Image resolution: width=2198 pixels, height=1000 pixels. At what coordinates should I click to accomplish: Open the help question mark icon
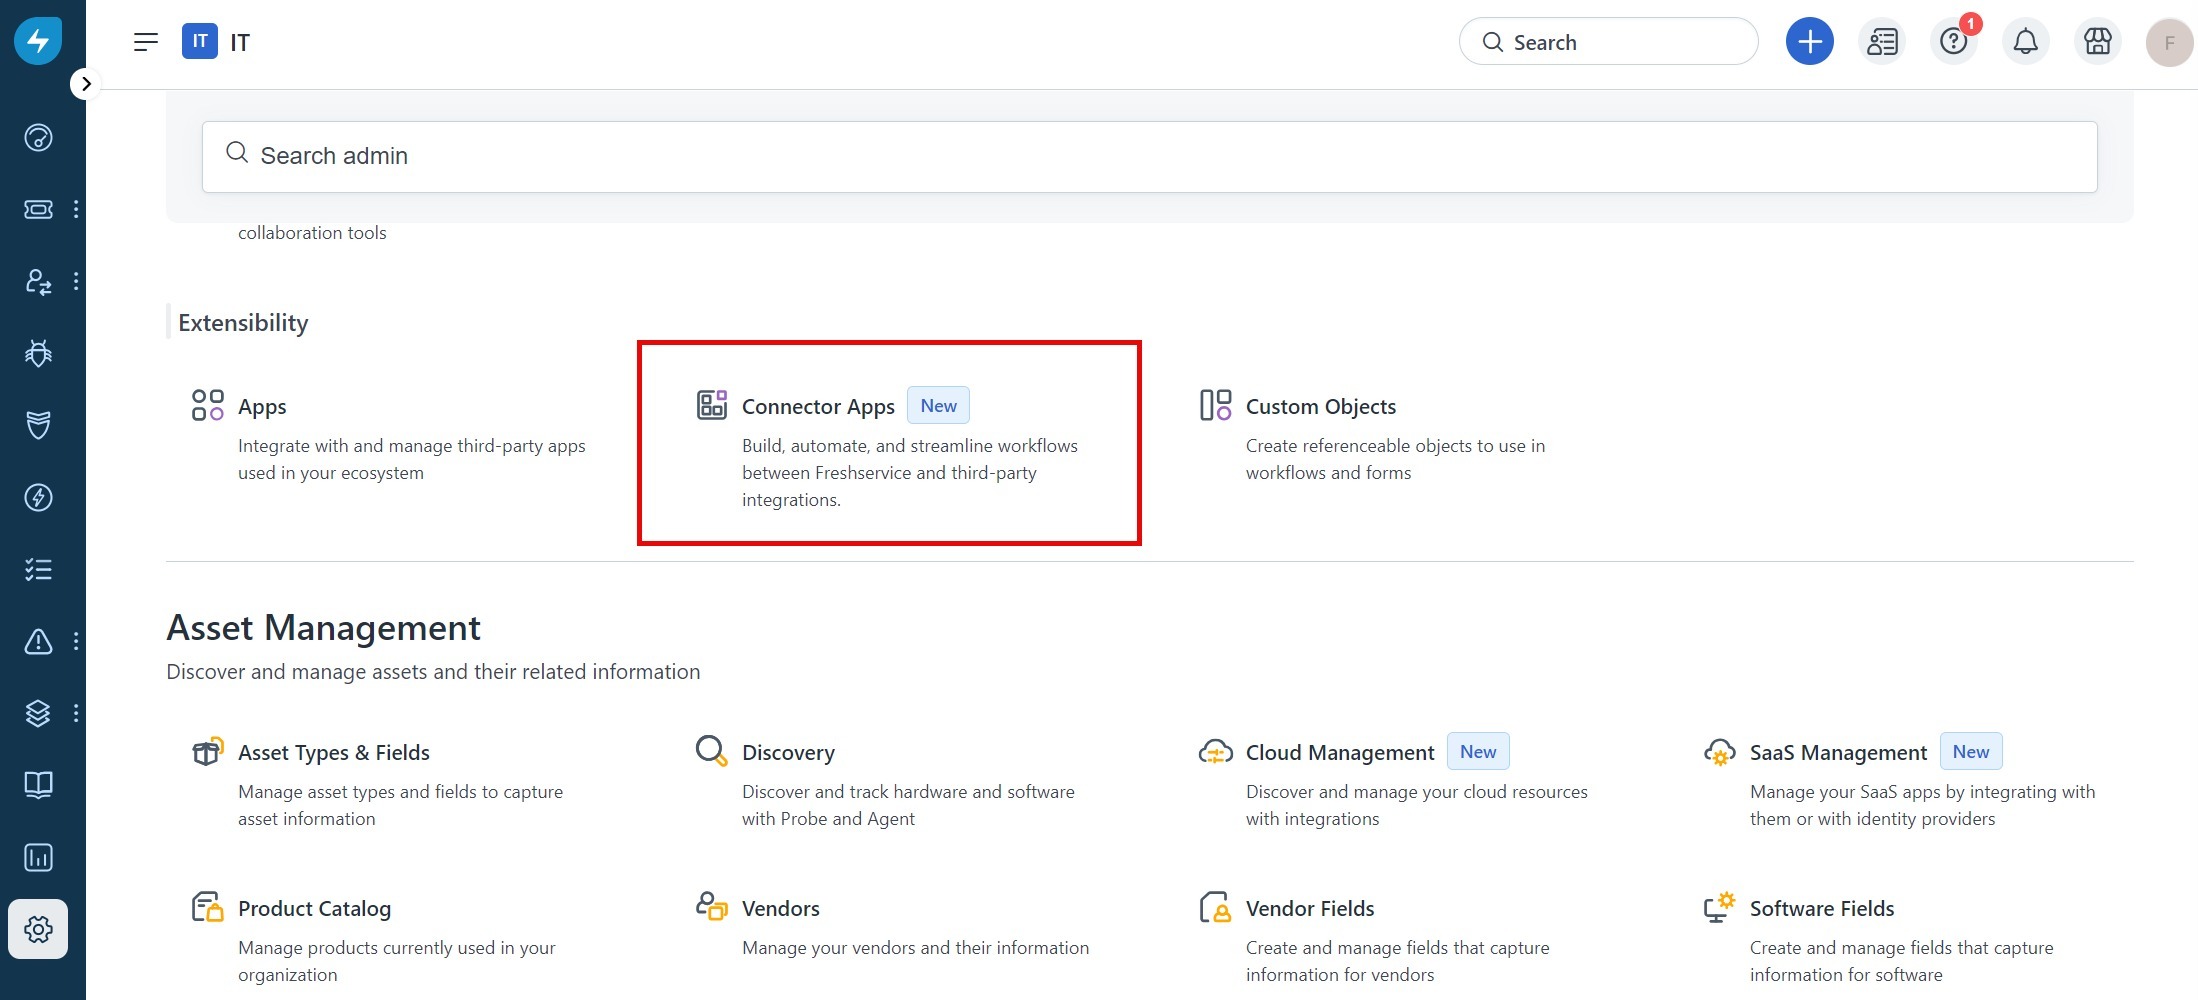coord(1954,42)
